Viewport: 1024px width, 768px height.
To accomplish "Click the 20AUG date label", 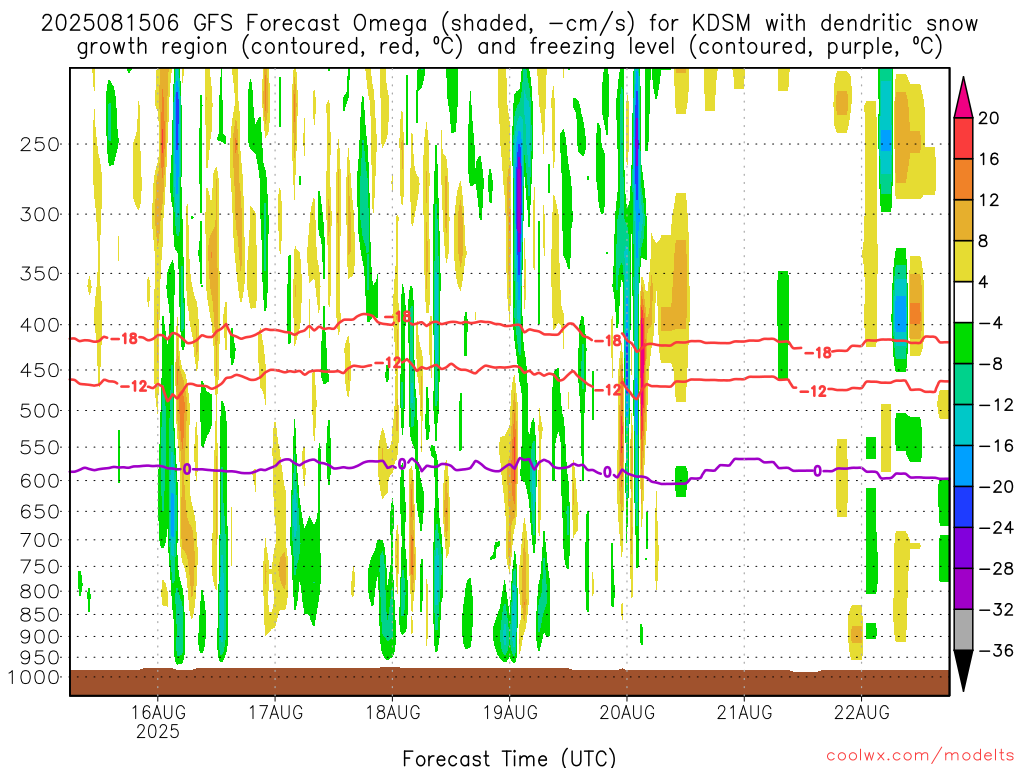I will tap(627, 712).
